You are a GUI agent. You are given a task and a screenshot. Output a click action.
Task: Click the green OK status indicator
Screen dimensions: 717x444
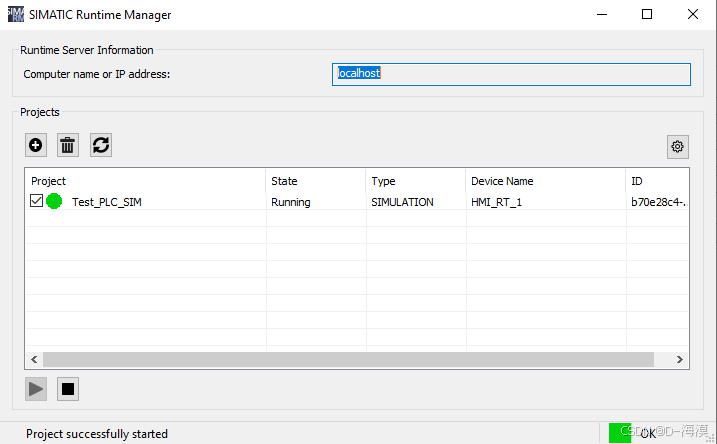point(620,433)
